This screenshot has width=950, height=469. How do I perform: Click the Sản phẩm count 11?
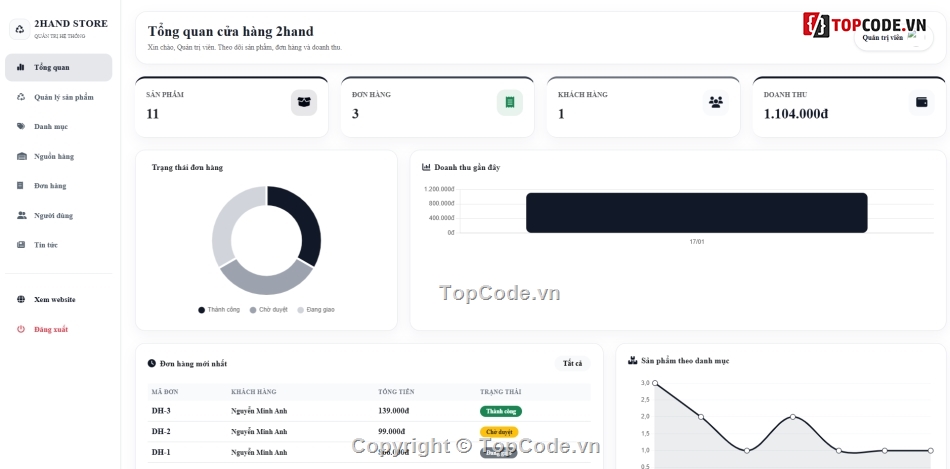tap(153, 114)
